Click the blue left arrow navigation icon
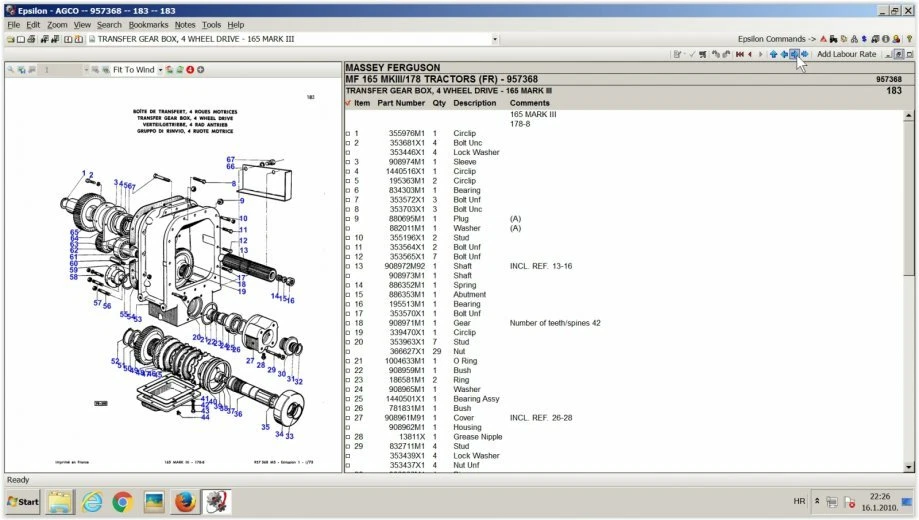Viewport: 919px width, 520px height. tap(784, 54)
